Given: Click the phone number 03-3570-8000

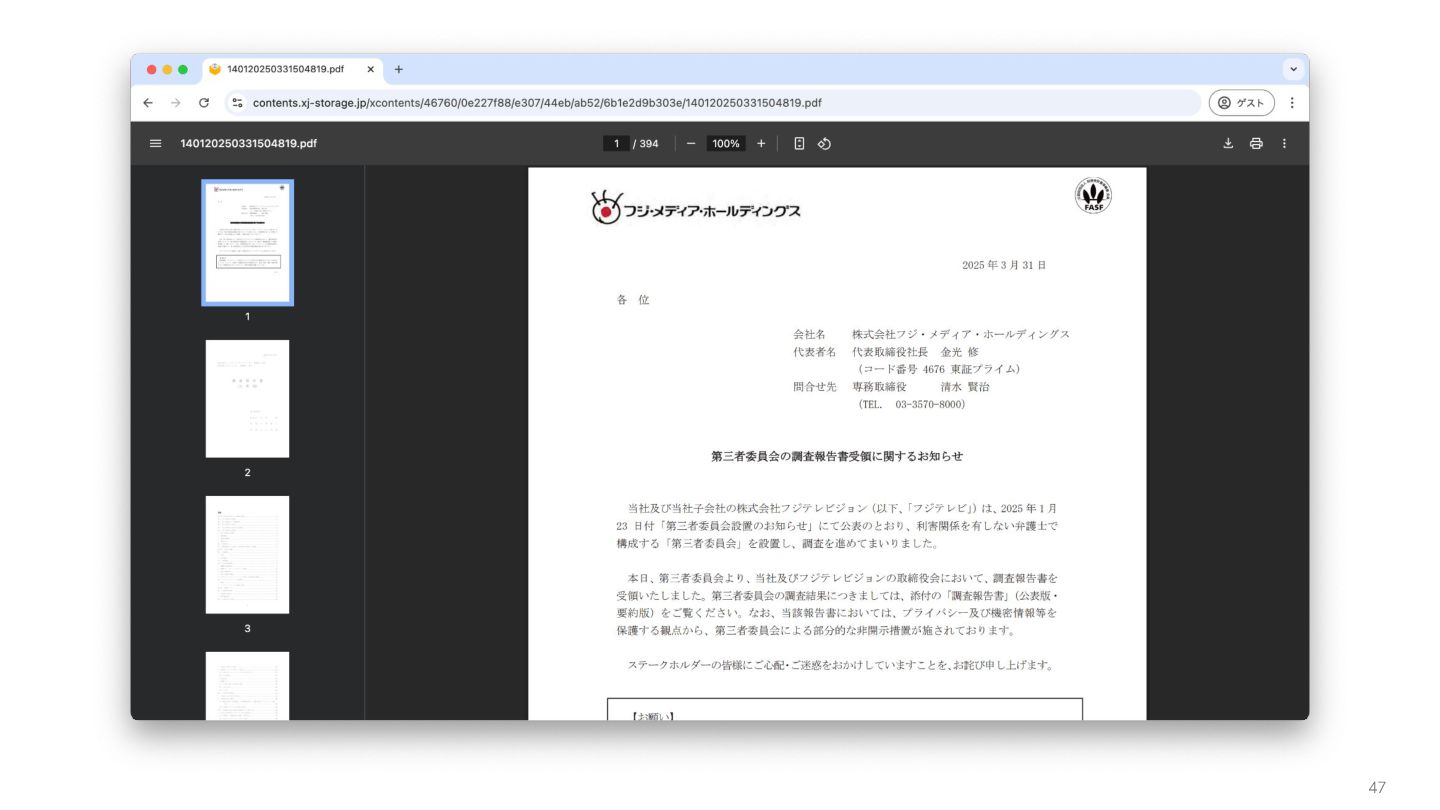Looking at the screenshot, I should pyautogui.click(x=930, y=404).
